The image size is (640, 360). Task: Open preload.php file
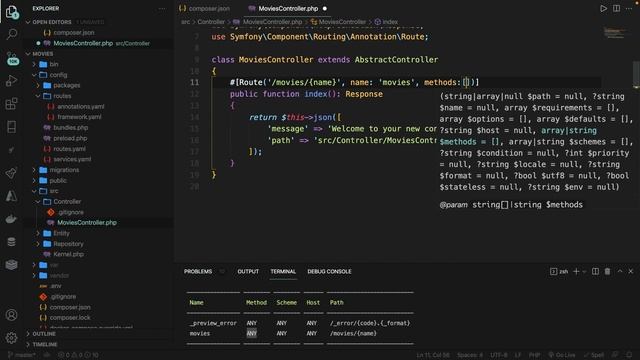[70, 138]
